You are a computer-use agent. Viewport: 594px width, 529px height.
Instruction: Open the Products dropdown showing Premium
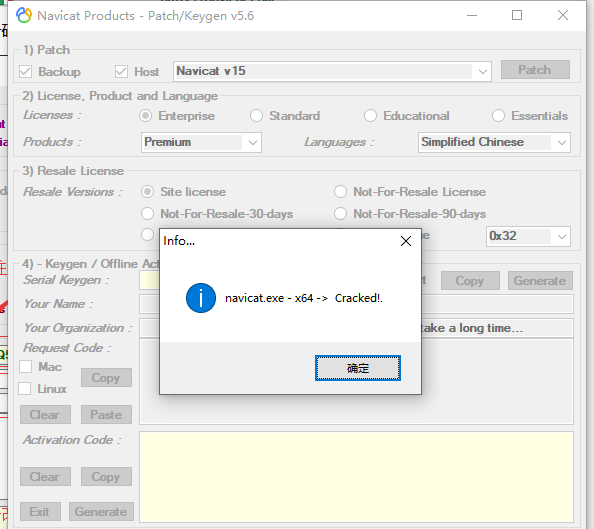(x=201, y=142)
